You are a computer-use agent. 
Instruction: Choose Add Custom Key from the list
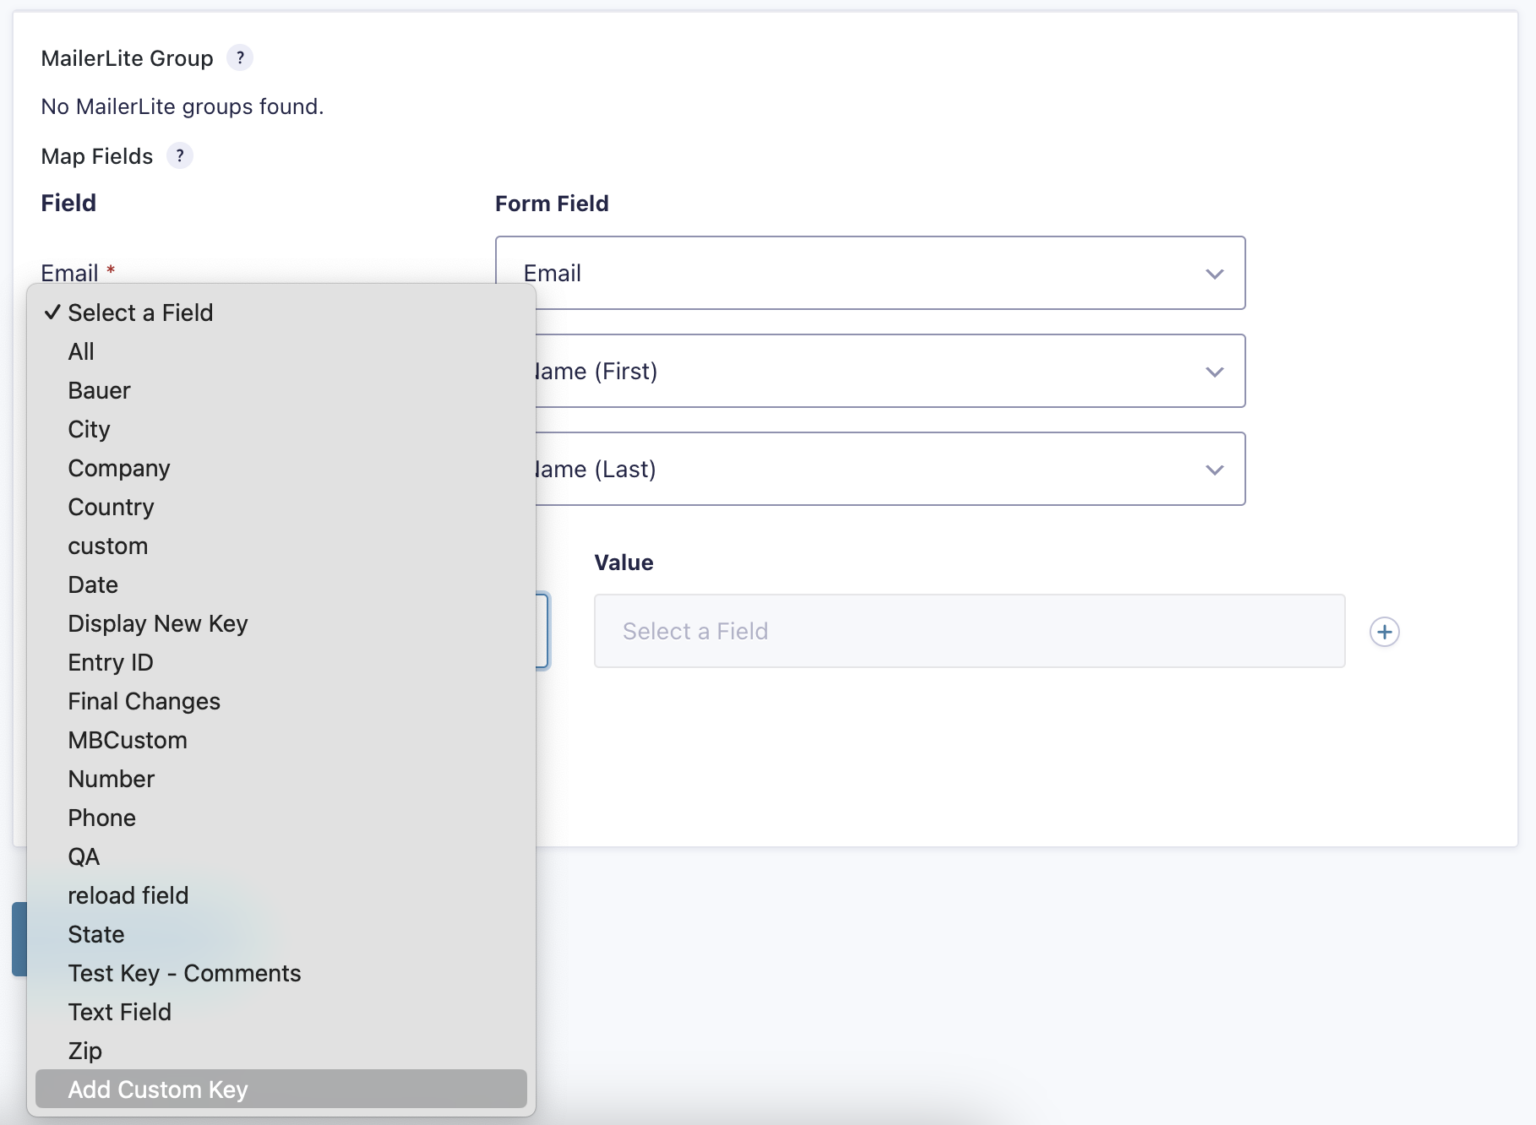point(157,1090)
